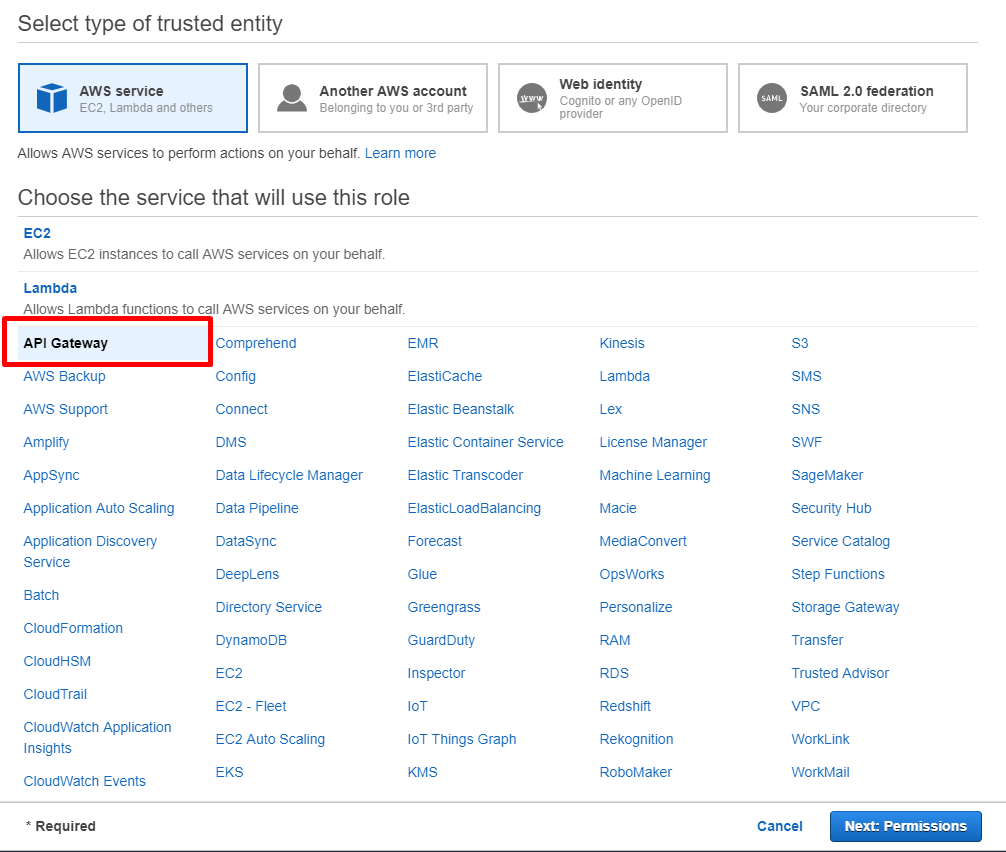The width and height of the screenshot is (1006, 852).
Task: Select the AWS service cube icon
Action: (x=52, y=98)
